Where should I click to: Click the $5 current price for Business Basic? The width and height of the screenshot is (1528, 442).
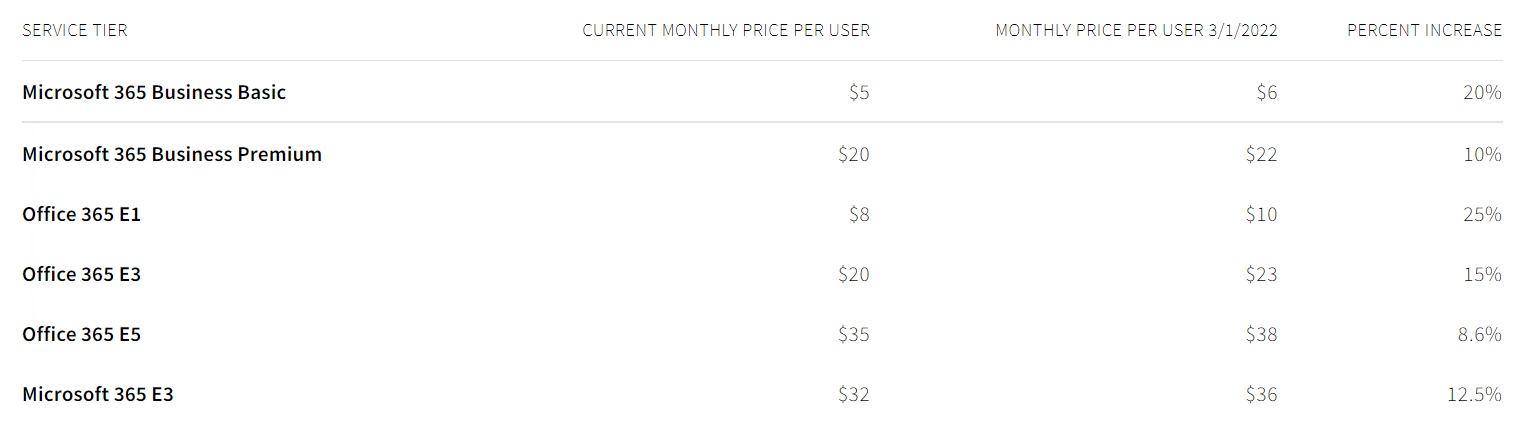coord(859,92)
